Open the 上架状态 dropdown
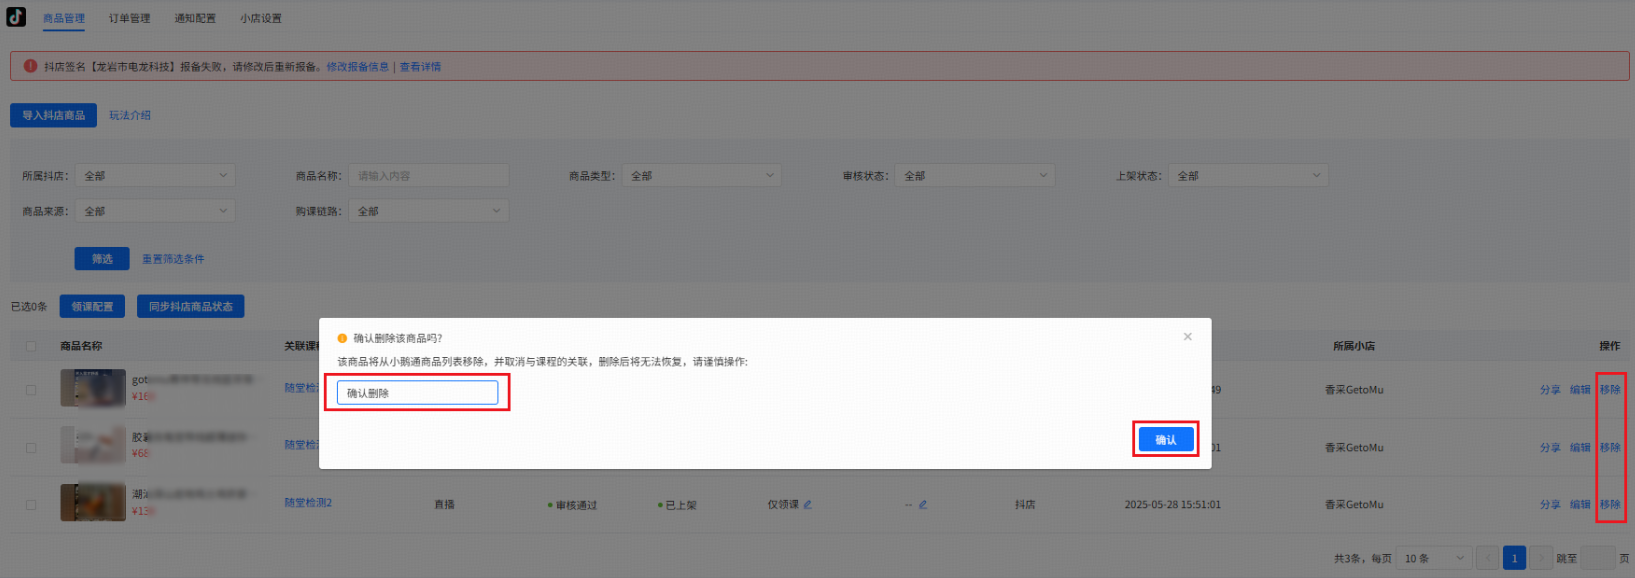This screenshot has width=1635, height=578. tap(1248, 175)
